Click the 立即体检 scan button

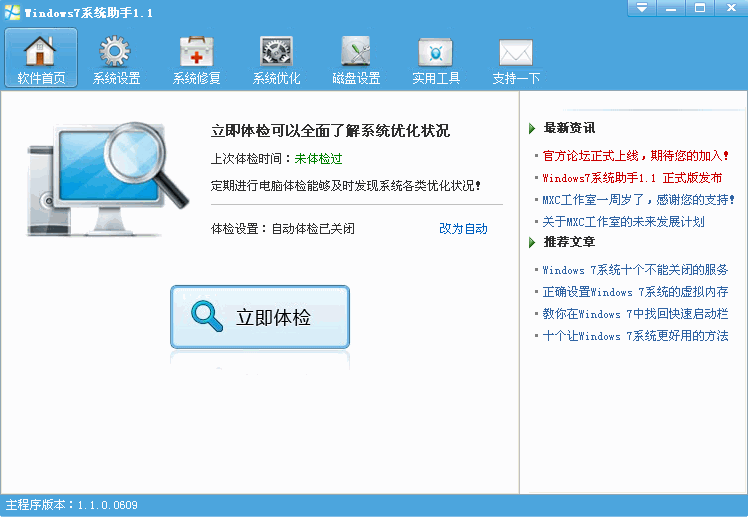(x=260, y=317)
